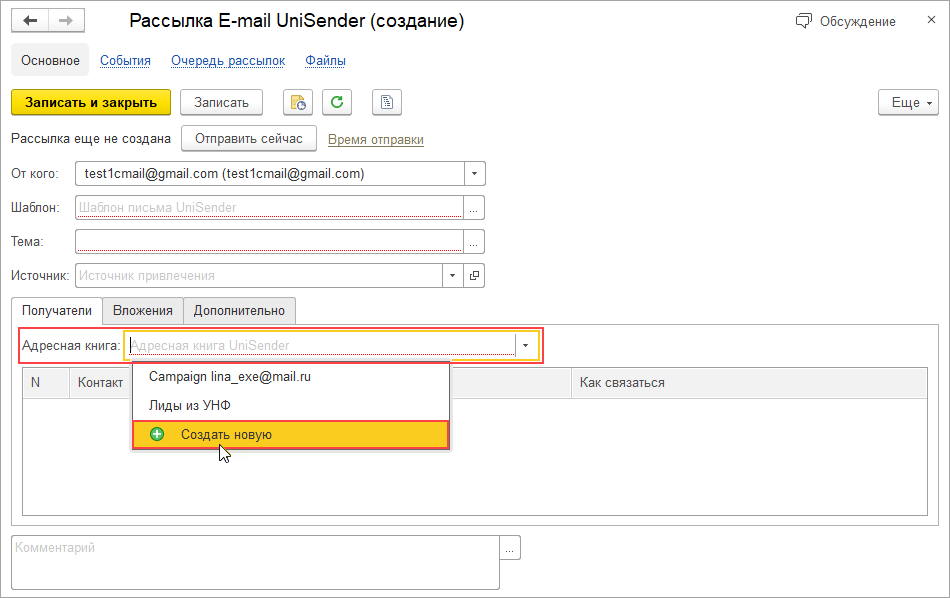950x598 pixels.
Task: Click ellipsis button next to Шаблон field
Action: click(475, 207)
